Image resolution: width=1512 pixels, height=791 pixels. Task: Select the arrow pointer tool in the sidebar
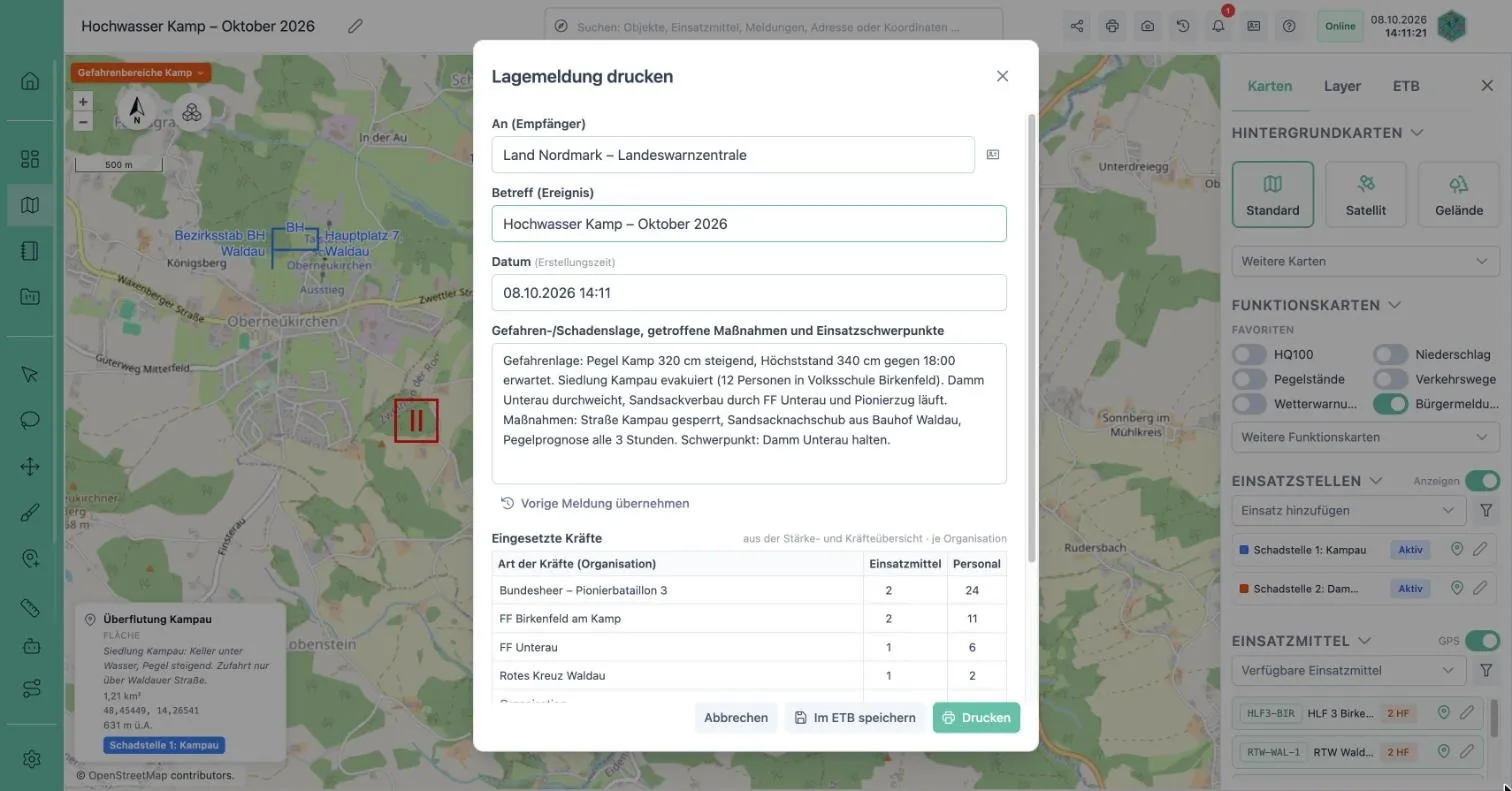click(x=30, y=374)
